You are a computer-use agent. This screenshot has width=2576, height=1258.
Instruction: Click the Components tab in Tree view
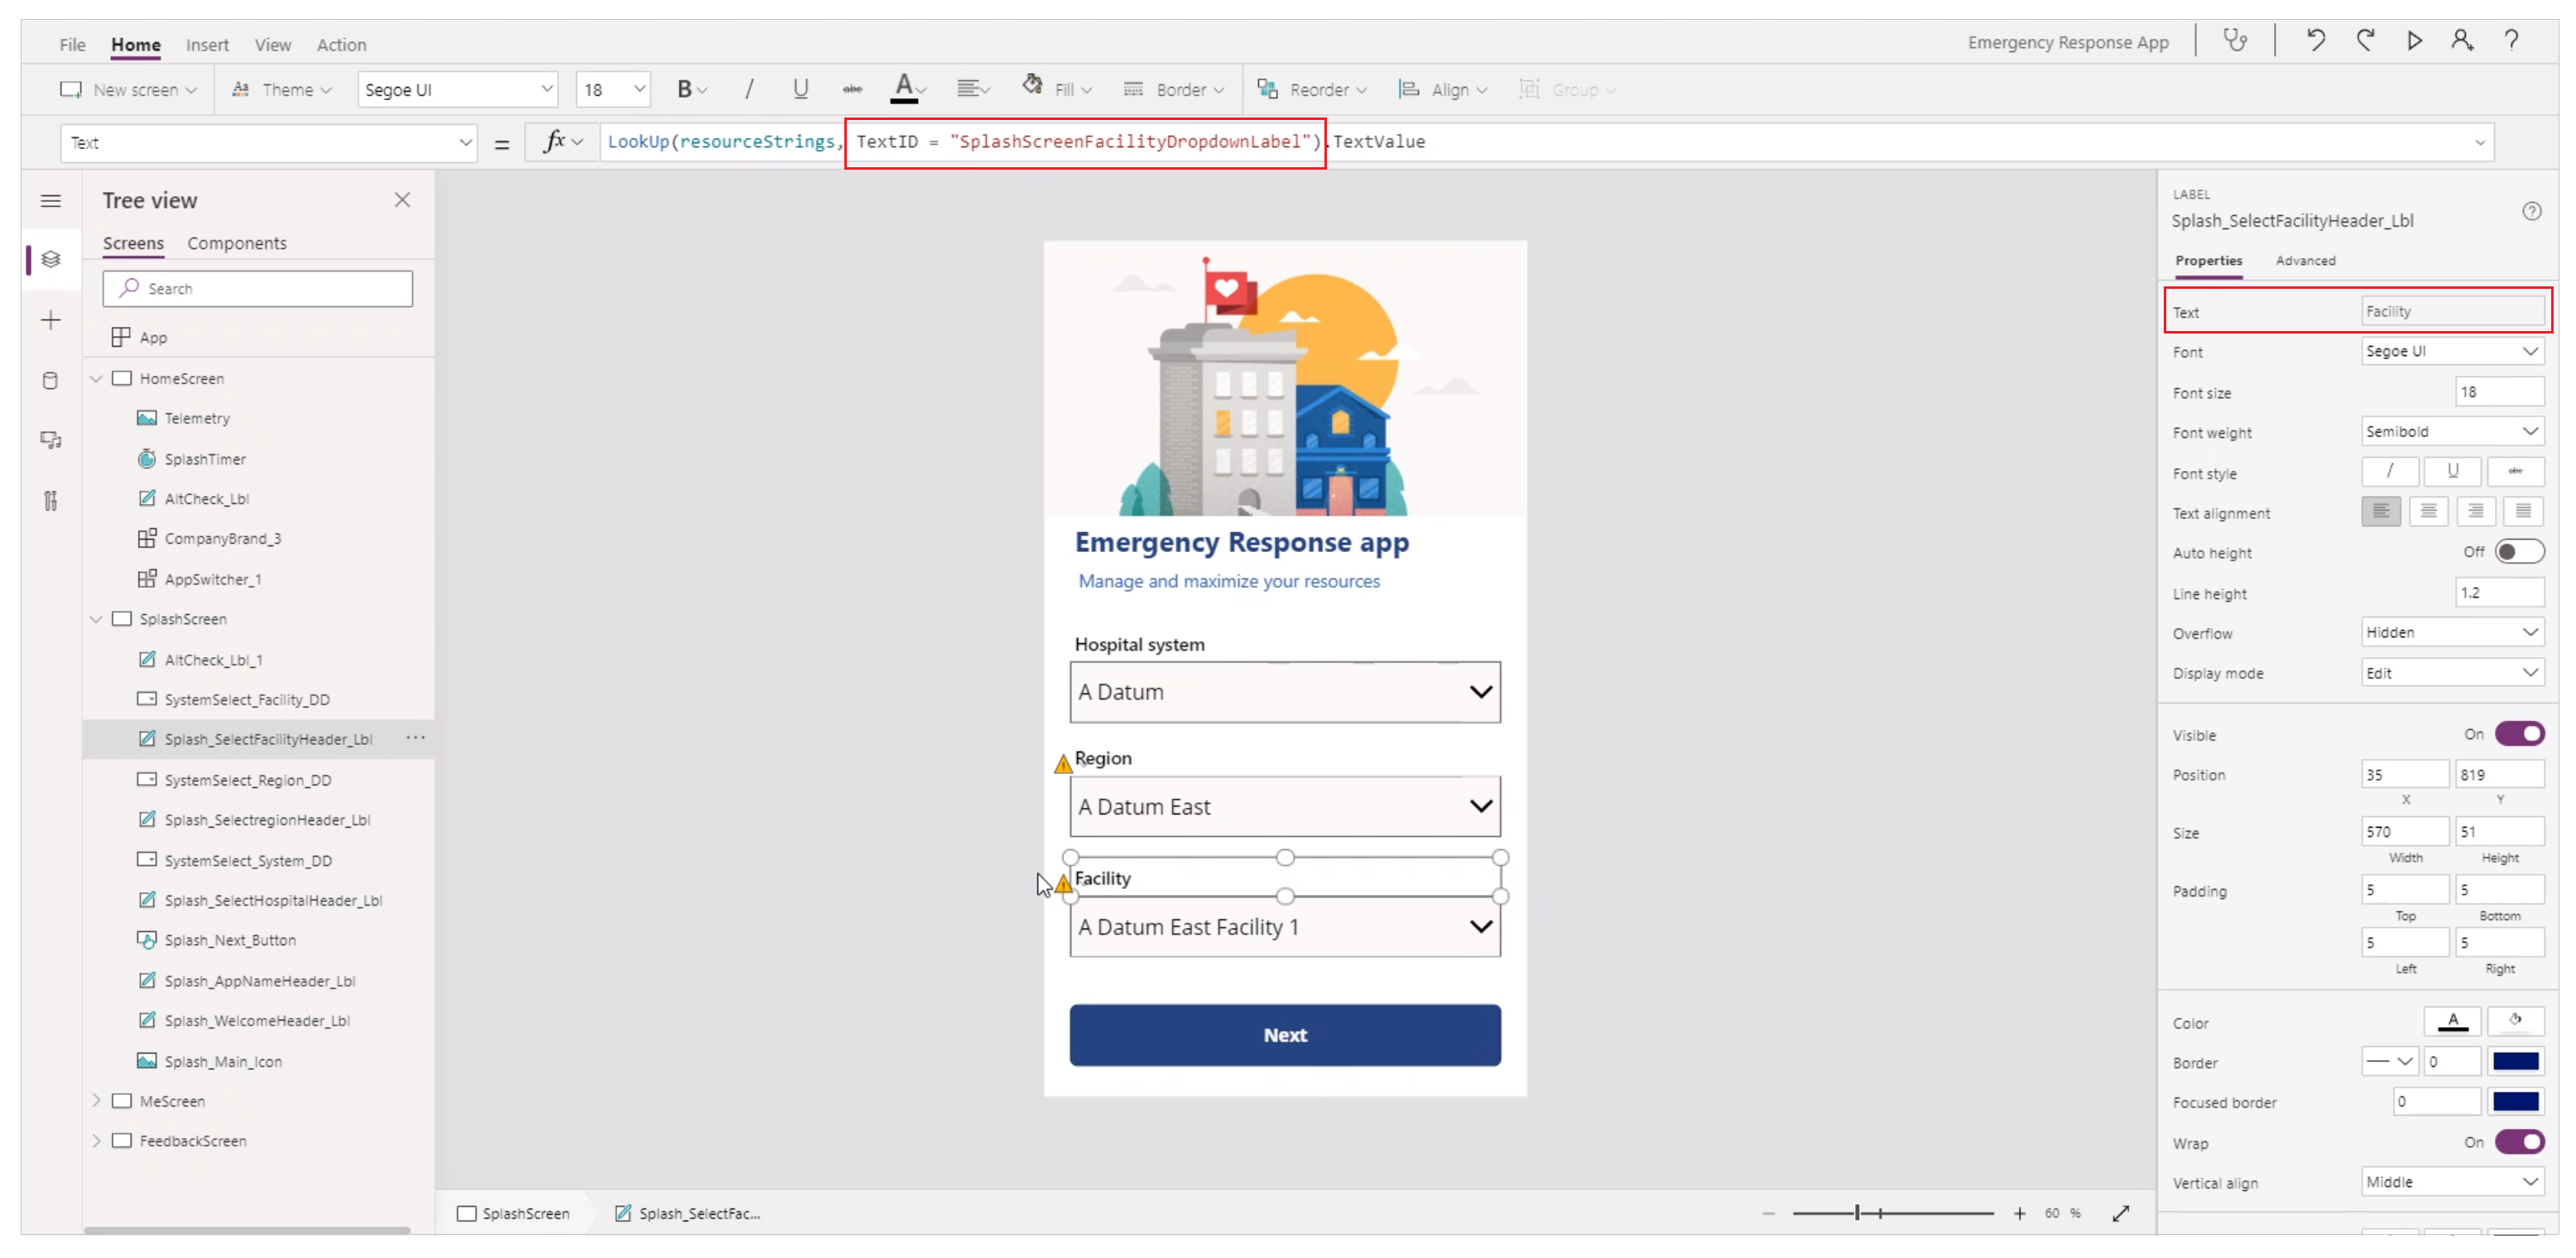pos(237,243)
